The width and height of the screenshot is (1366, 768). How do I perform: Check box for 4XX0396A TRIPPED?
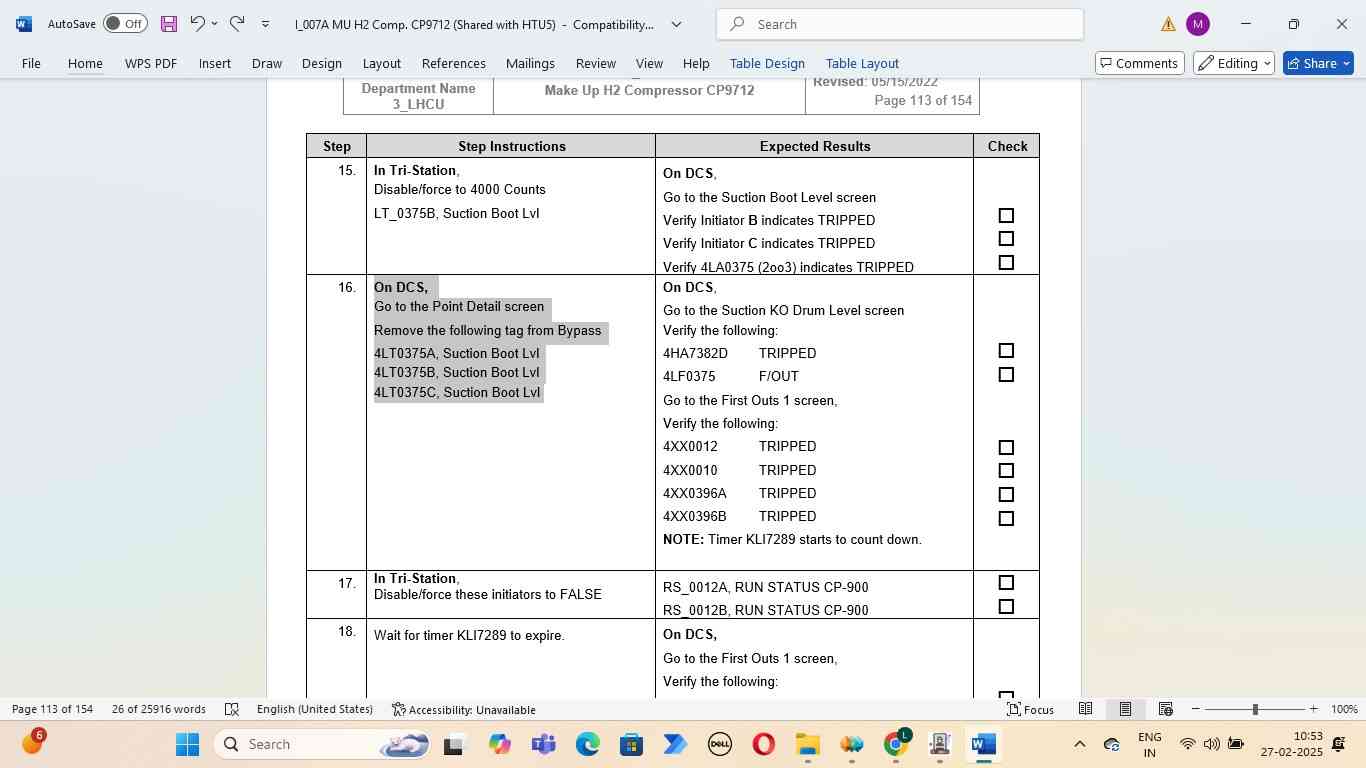click(1006, 495)
